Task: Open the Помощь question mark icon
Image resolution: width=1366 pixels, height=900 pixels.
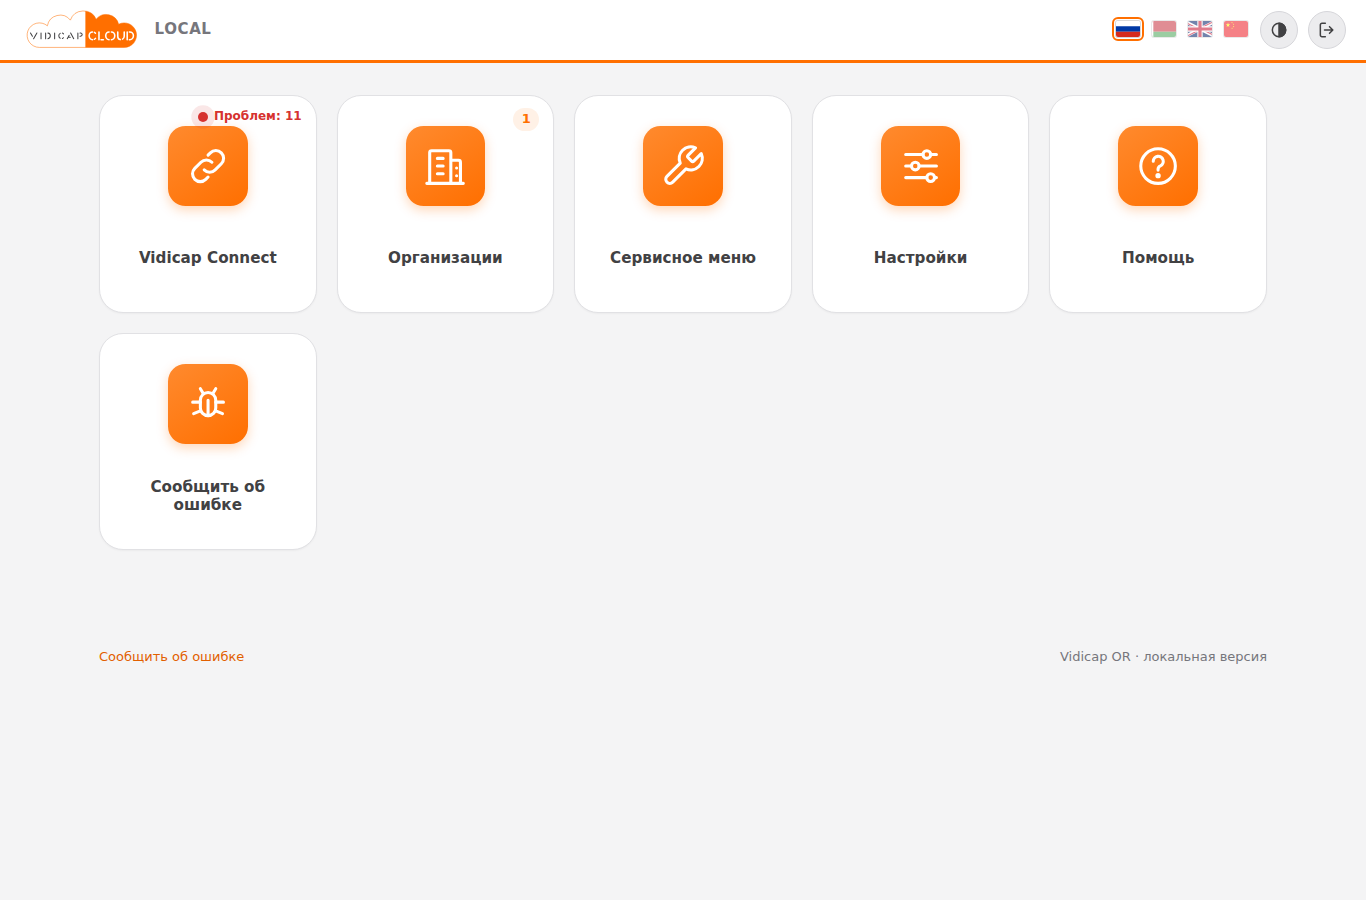Action: [1158, 166]
